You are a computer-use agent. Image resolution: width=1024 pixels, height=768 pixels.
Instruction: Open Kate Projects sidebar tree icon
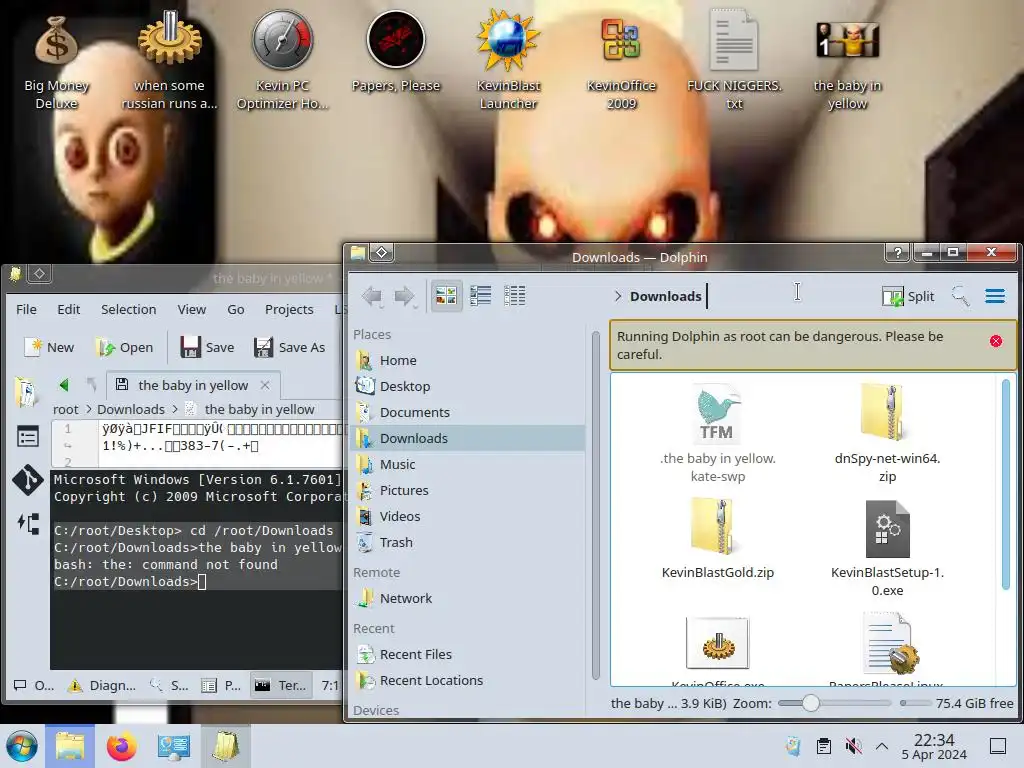28,524
